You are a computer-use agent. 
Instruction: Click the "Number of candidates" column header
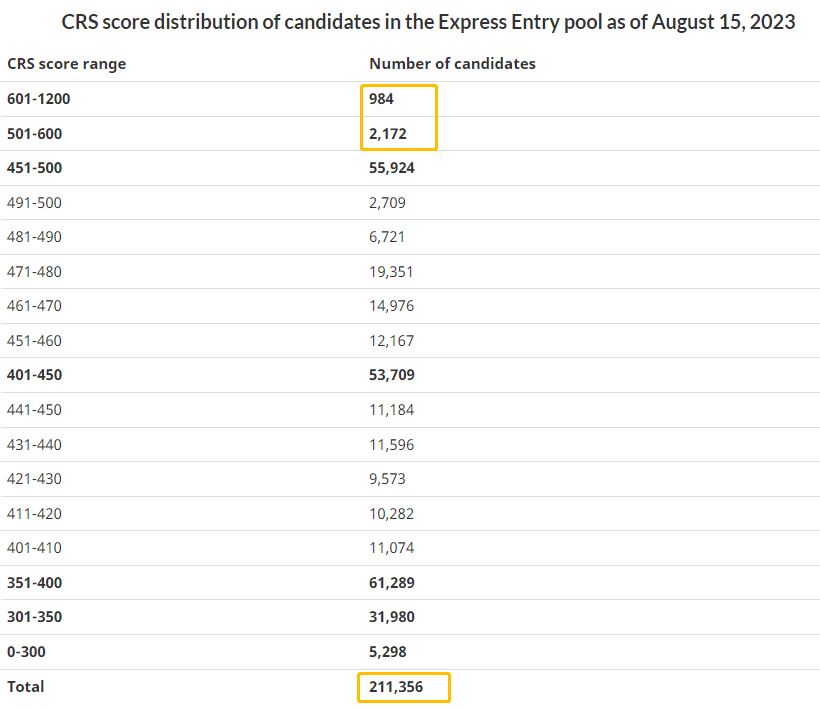click(452, 64)
